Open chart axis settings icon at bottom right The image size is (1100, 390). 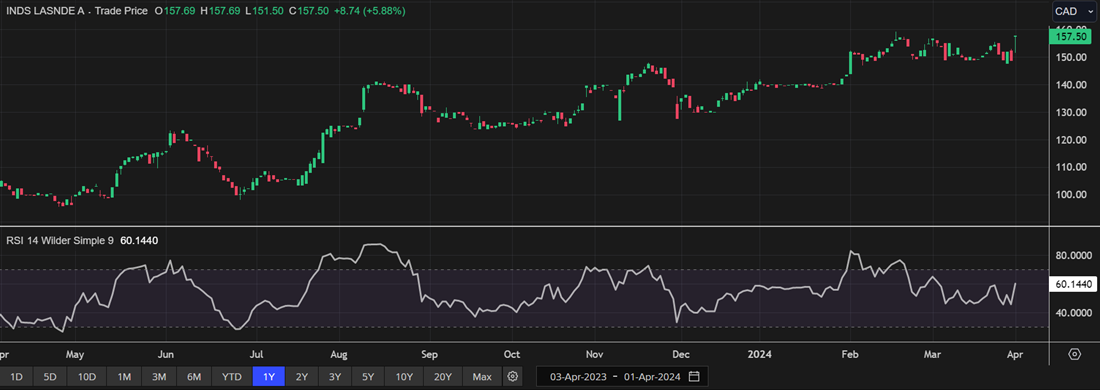pos(1074,353)
